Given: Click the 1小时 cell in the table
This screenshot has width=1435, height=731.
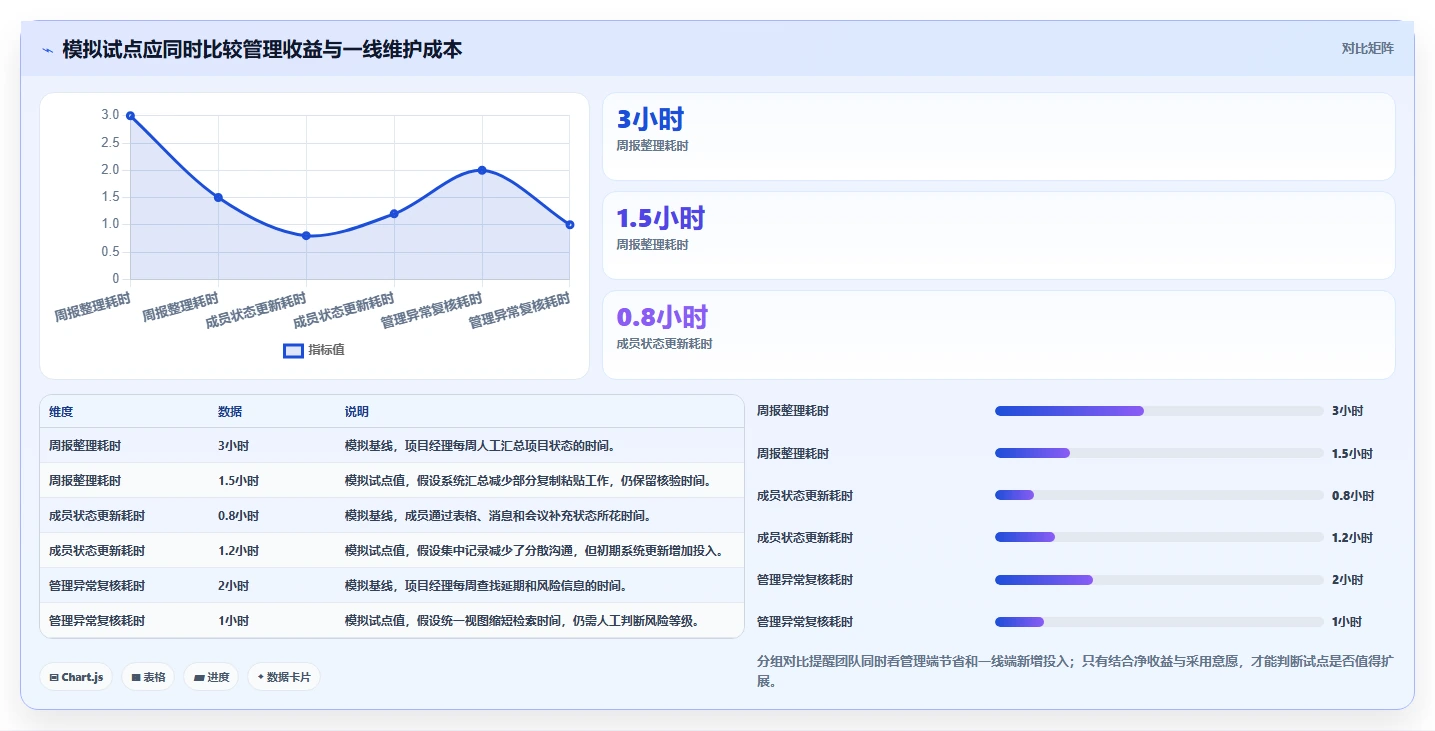Looking at the screenshot, I should point(232,621).
